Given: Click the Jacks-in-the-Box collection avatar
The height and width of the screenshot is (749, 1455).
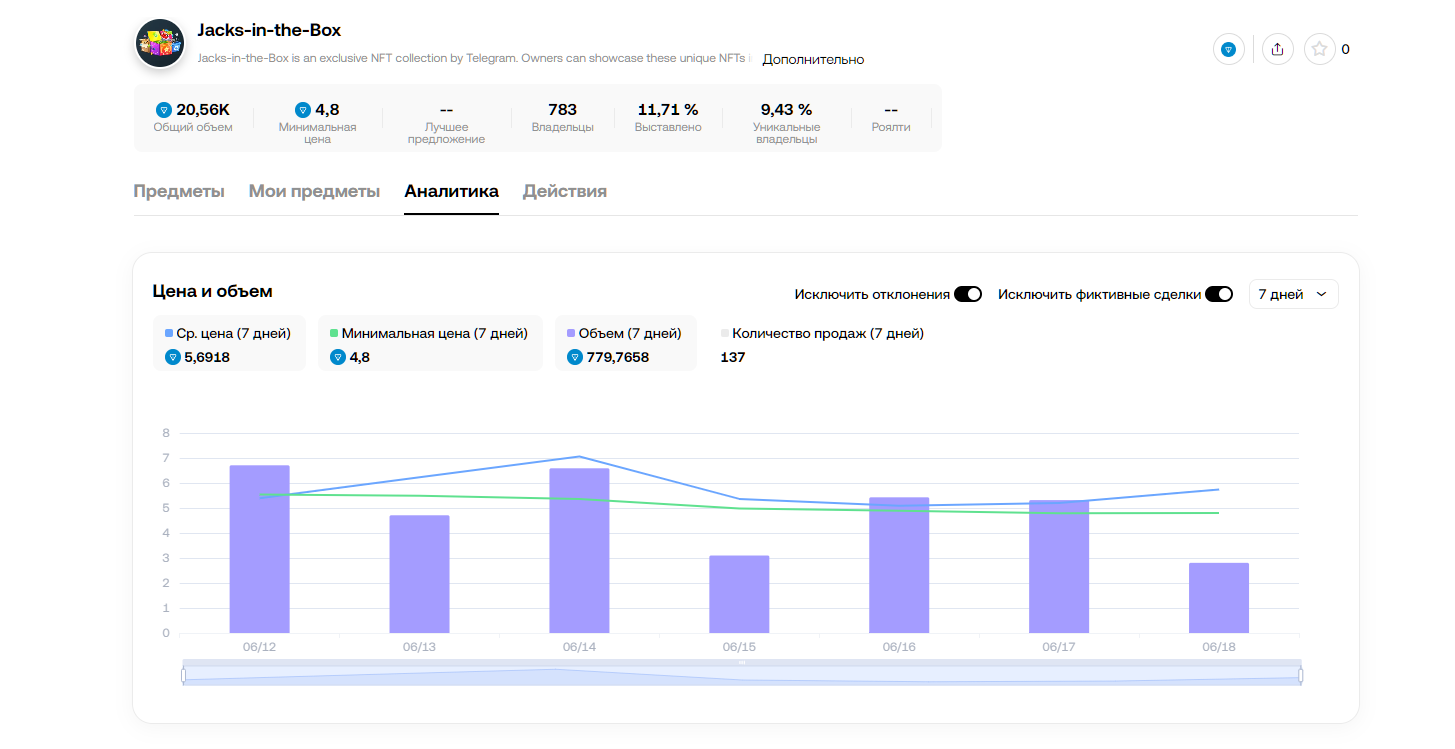Looking at the screenshot, I should pos(160,43).
